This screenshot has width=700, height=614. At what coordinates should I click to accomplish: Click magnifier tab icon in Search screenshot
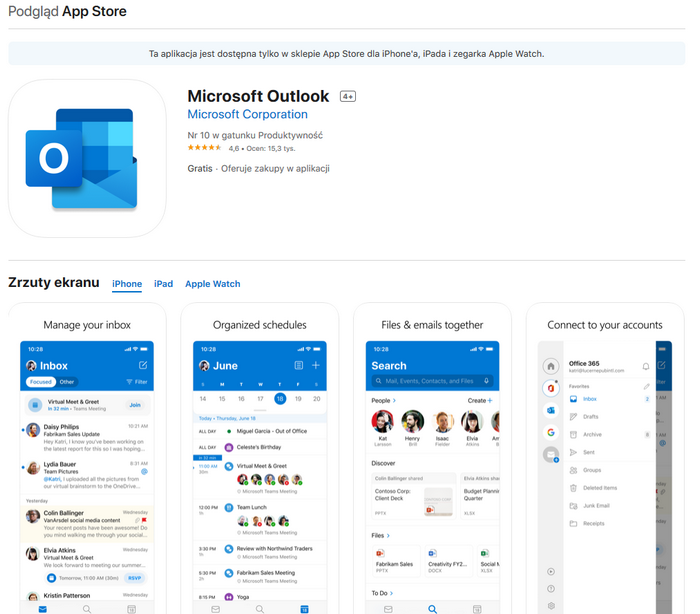tap(433, 609)
